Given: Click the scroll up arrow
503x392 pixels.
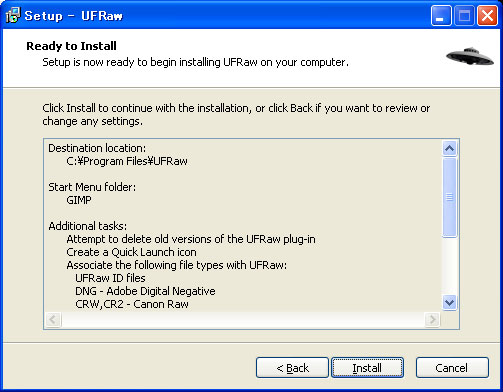Looking at the screenshot, I should (x=450, y=148).
